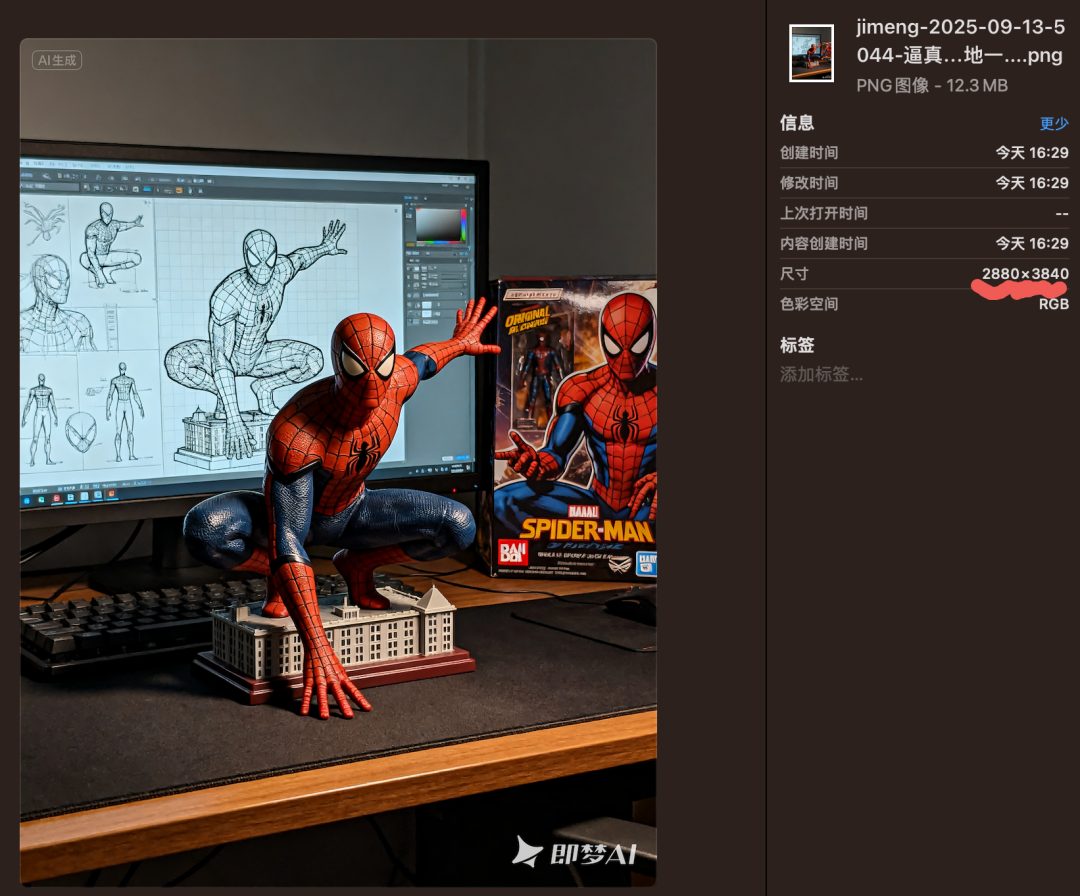The width and height of the screenshot is (1080, 896).
Task: Click the 今天 16:29 value beside 创建时间
Action: coord(1032,153)
